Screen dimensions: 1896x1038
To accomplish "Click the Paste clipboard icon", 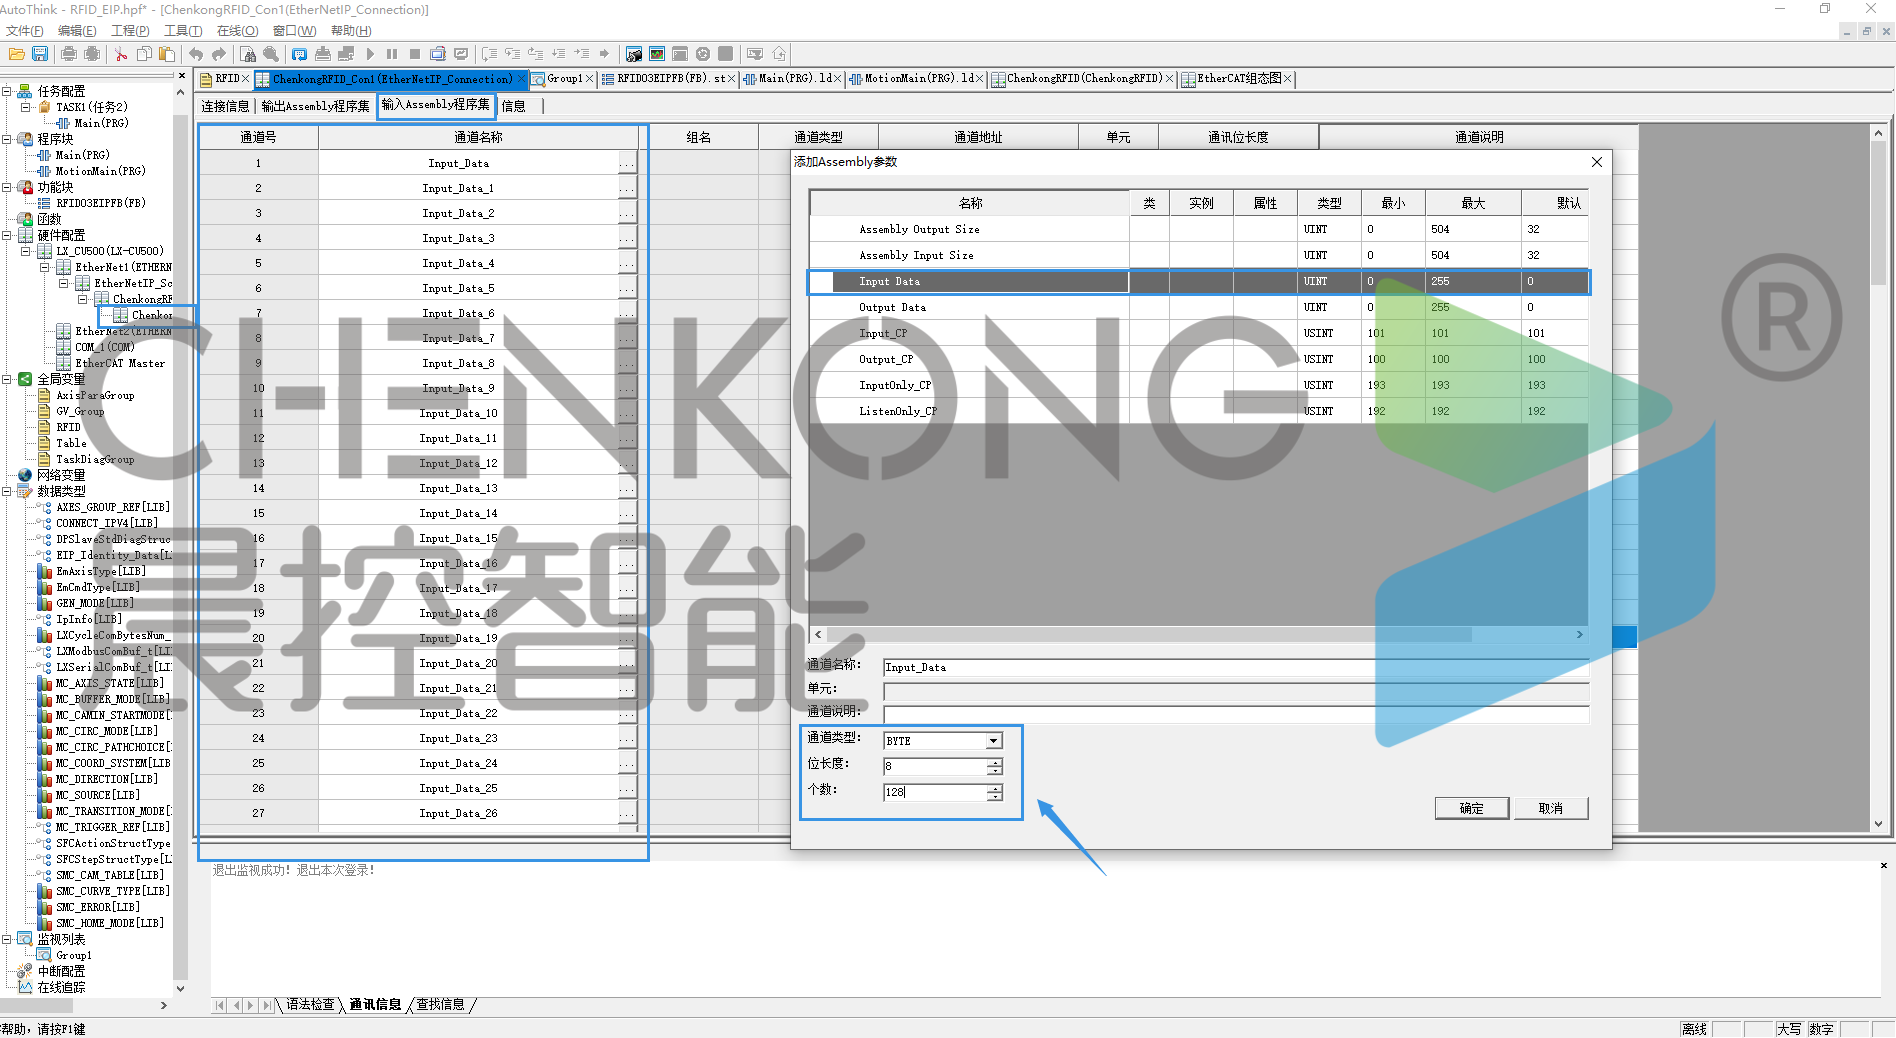I will coord(167,54).
